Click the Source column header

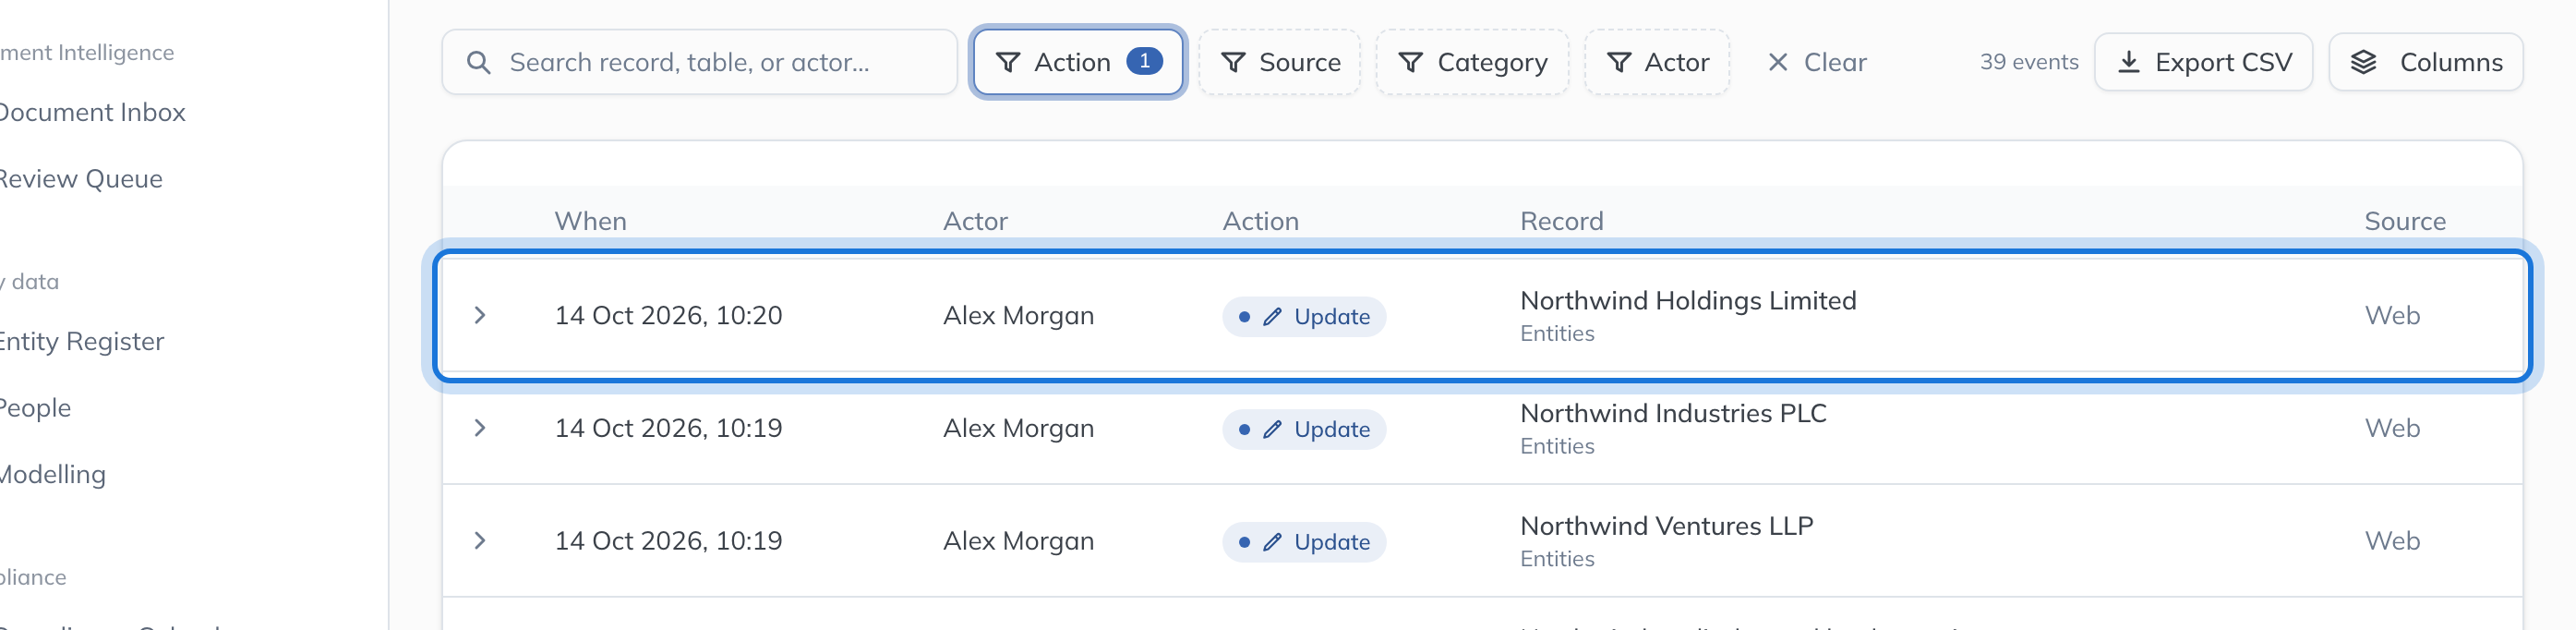(2404, 221)
